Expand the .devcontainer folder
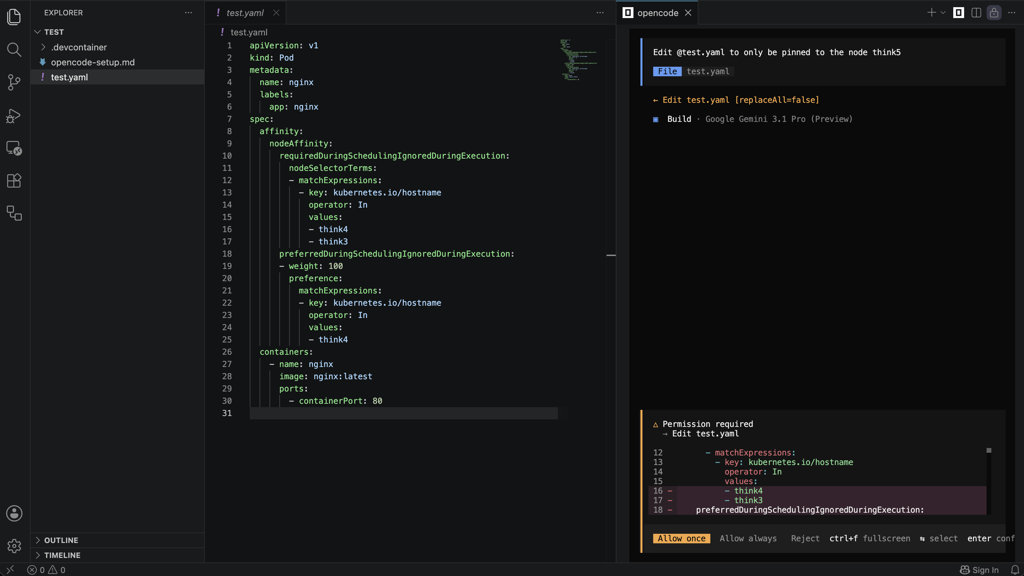 tap(118, 47)
